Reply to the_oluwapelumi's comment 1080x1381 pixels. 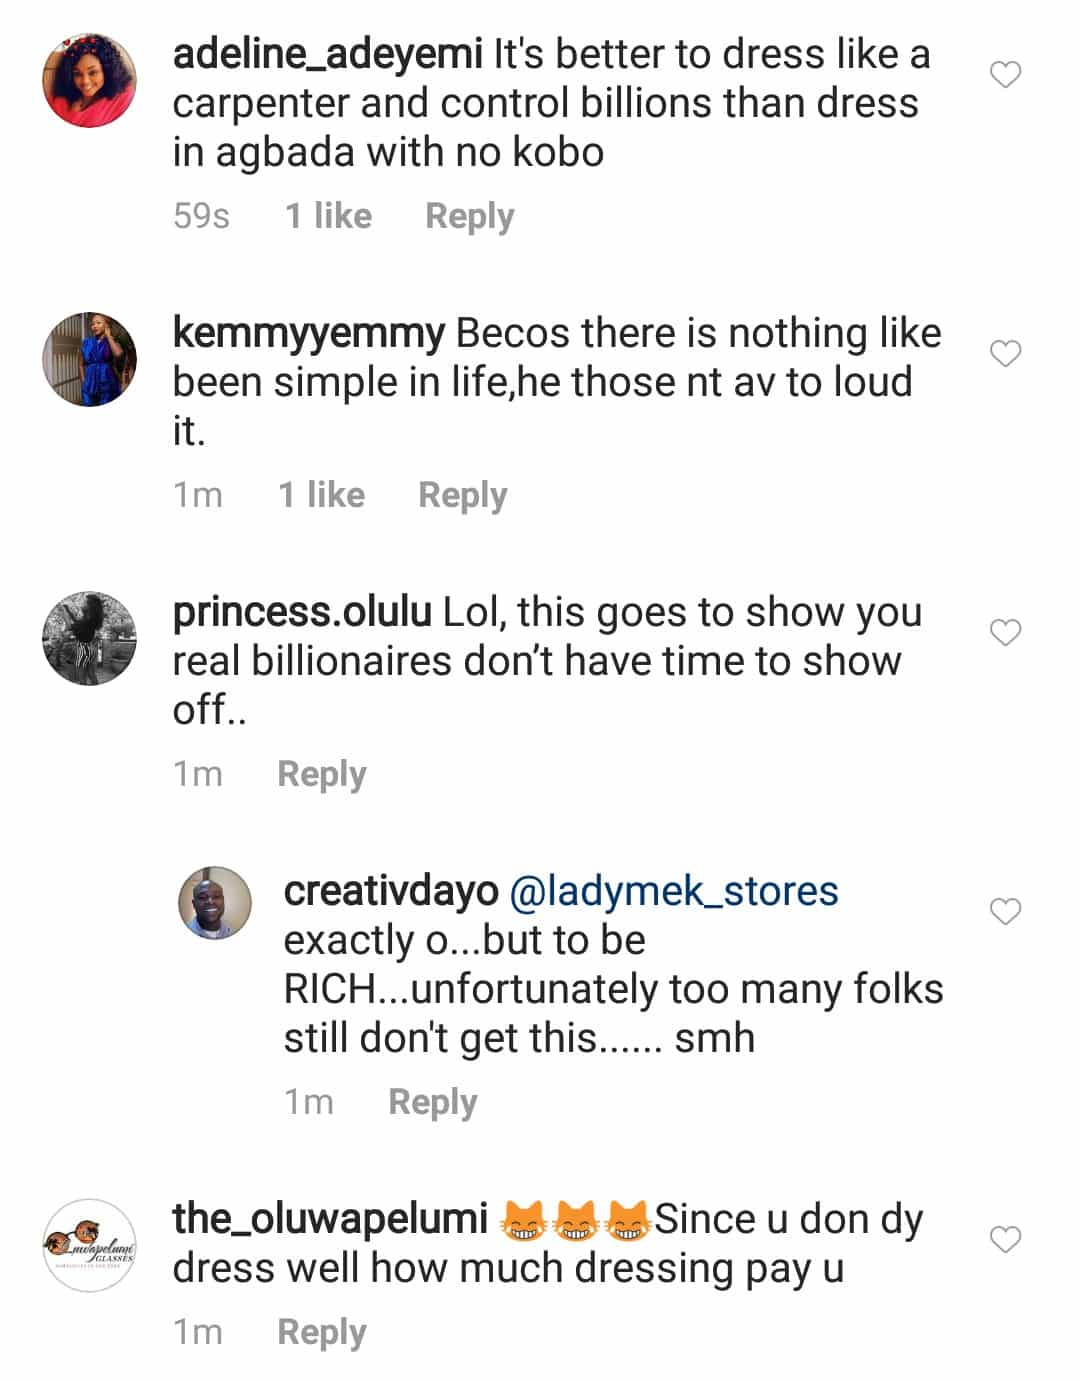click(x=321, y=1332)
